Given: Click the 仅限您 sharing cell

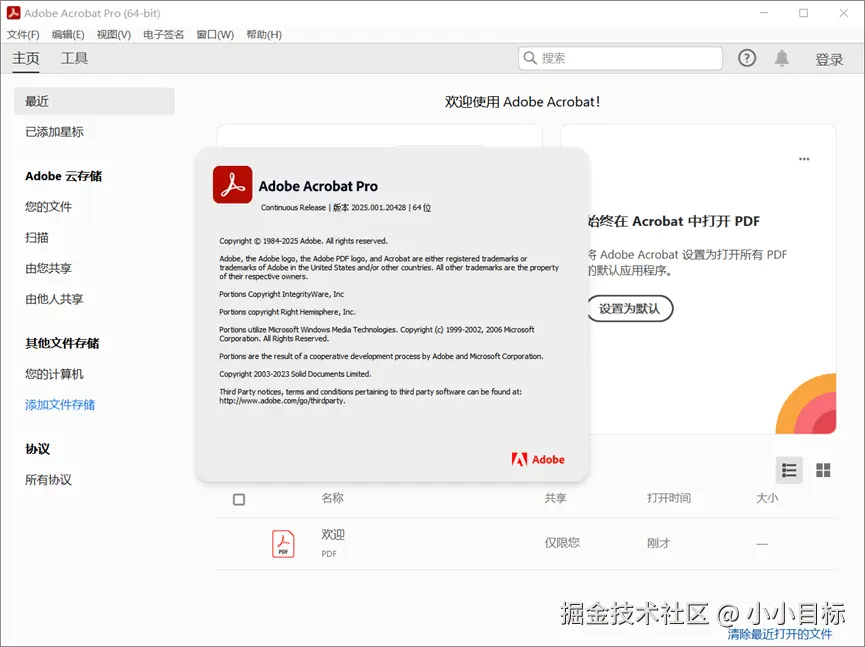Looking at the screenshot, I should pos(562,543).
